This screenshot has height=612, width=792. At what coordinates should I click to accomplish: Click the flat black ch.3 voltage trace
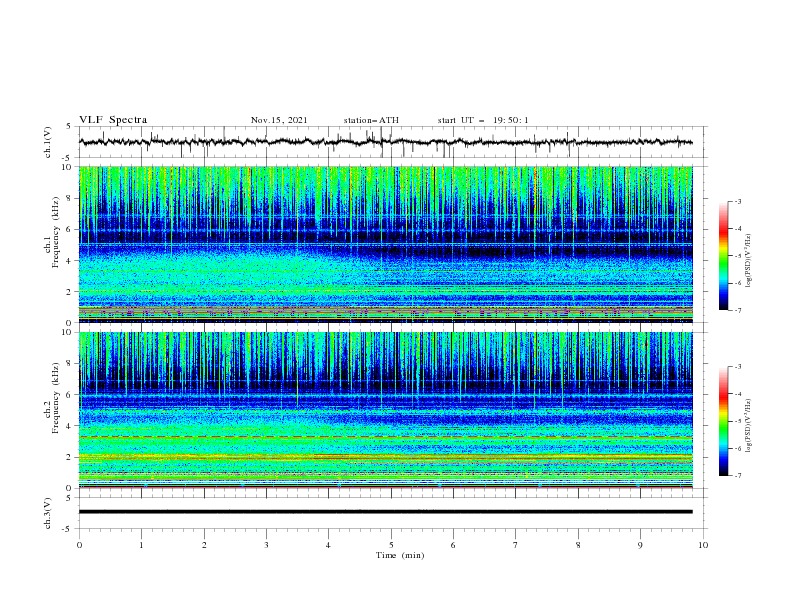[385, 512]
